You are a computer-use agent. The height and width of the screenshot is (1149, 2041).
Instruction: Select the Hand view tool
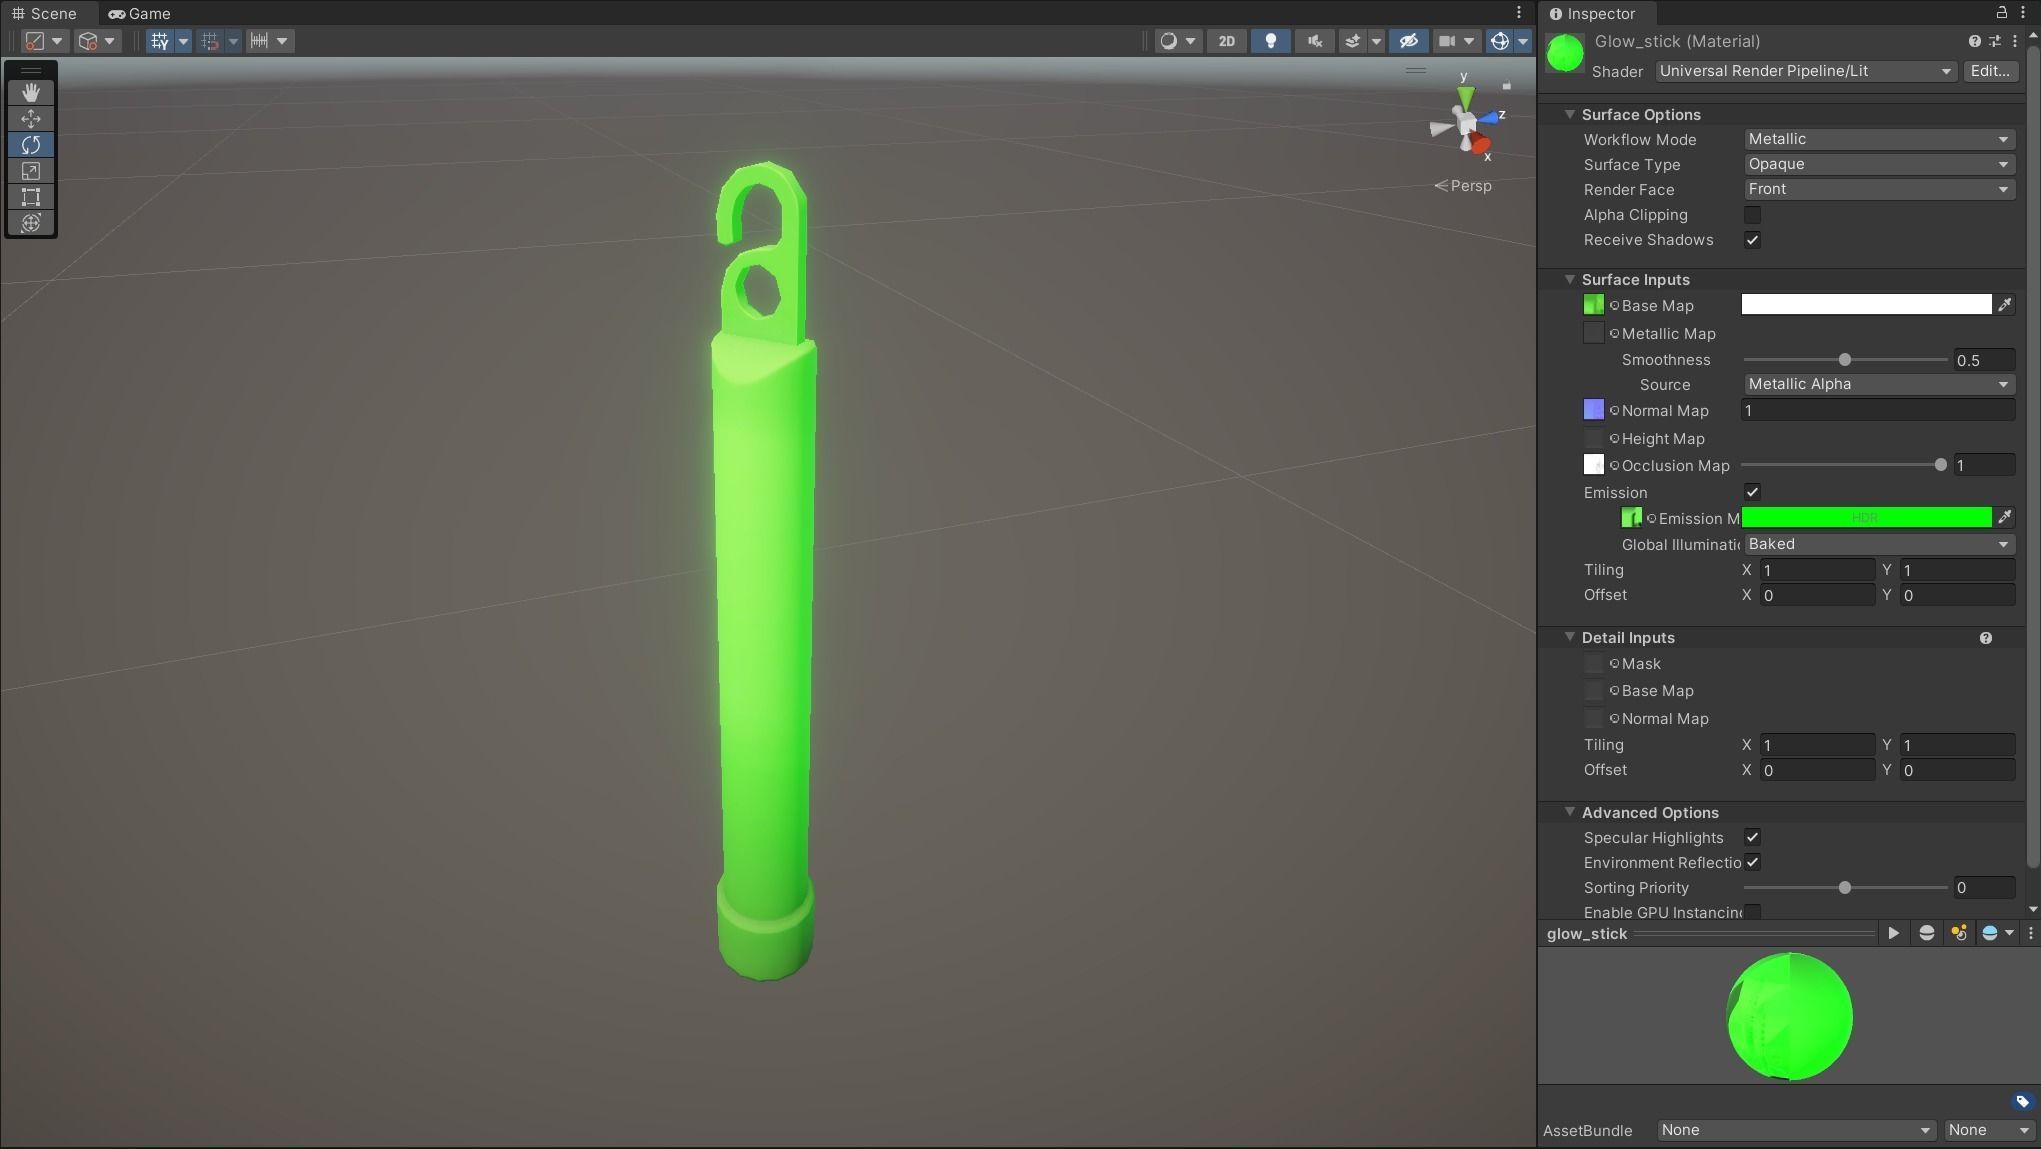click(x=31, y=92)
